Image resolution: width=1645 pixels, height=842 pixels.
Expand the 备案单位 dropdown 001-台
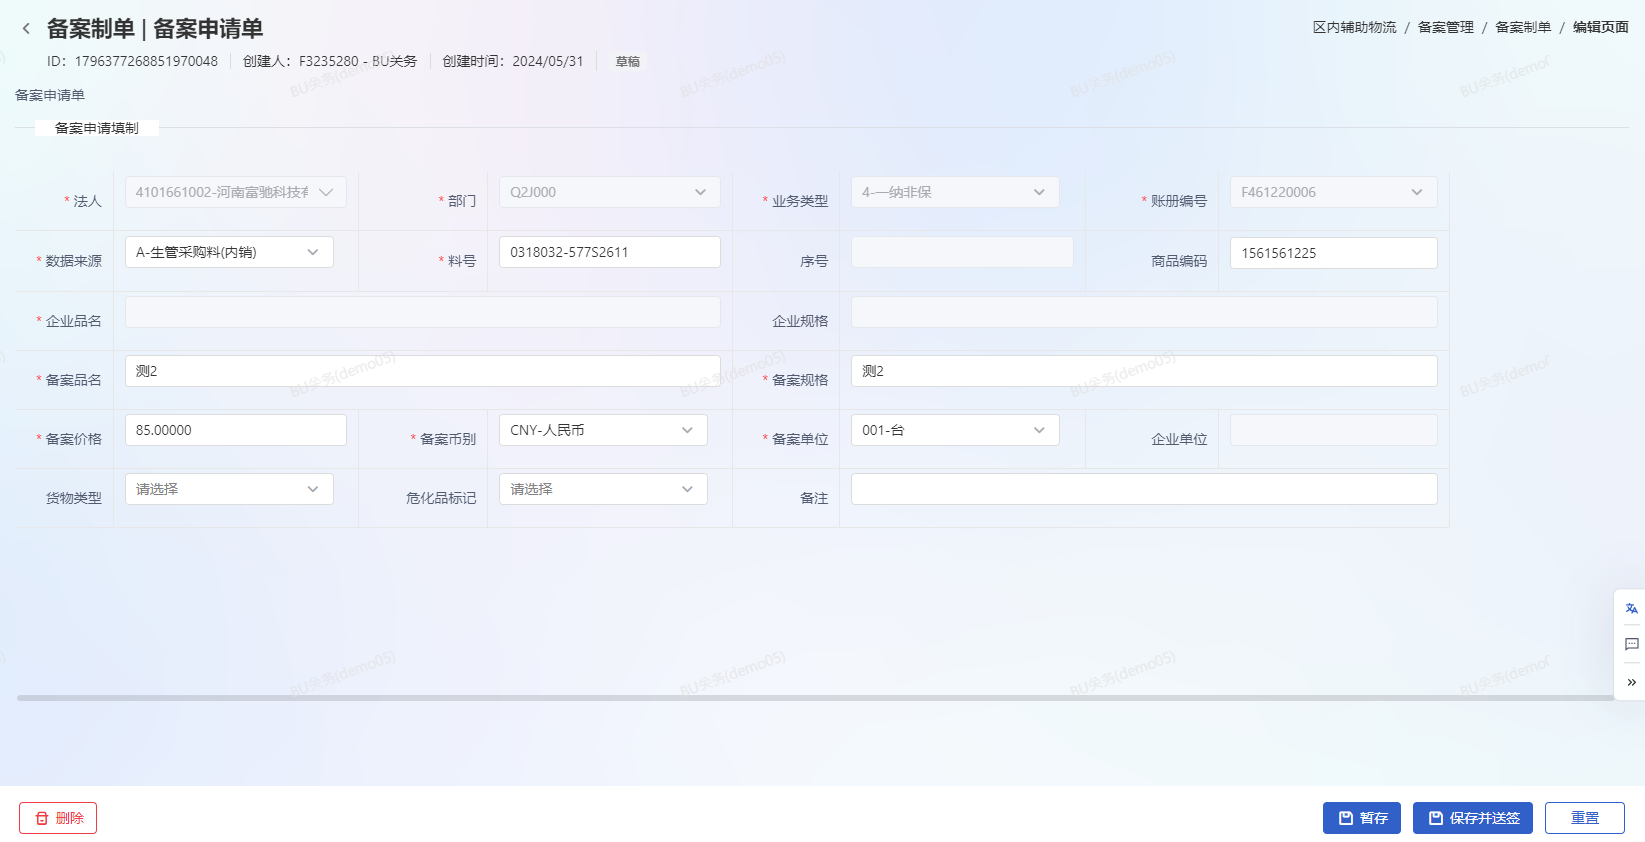tap(955, 430)
